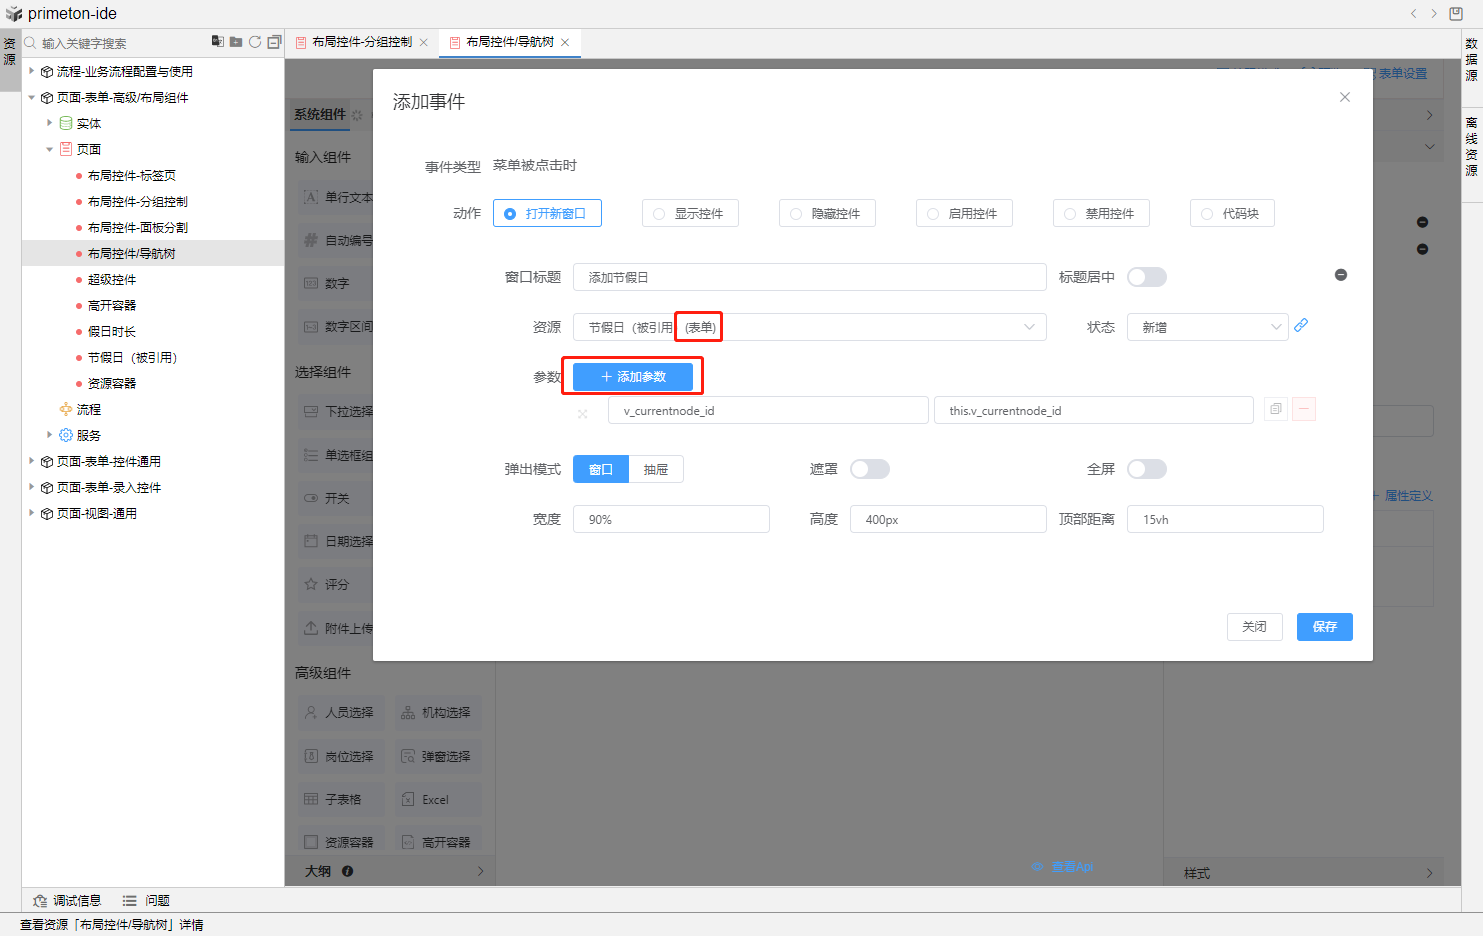Collapse all tree nodes via collapse icon
This screenshot has height=937, width=1483.
coord(274,42)
